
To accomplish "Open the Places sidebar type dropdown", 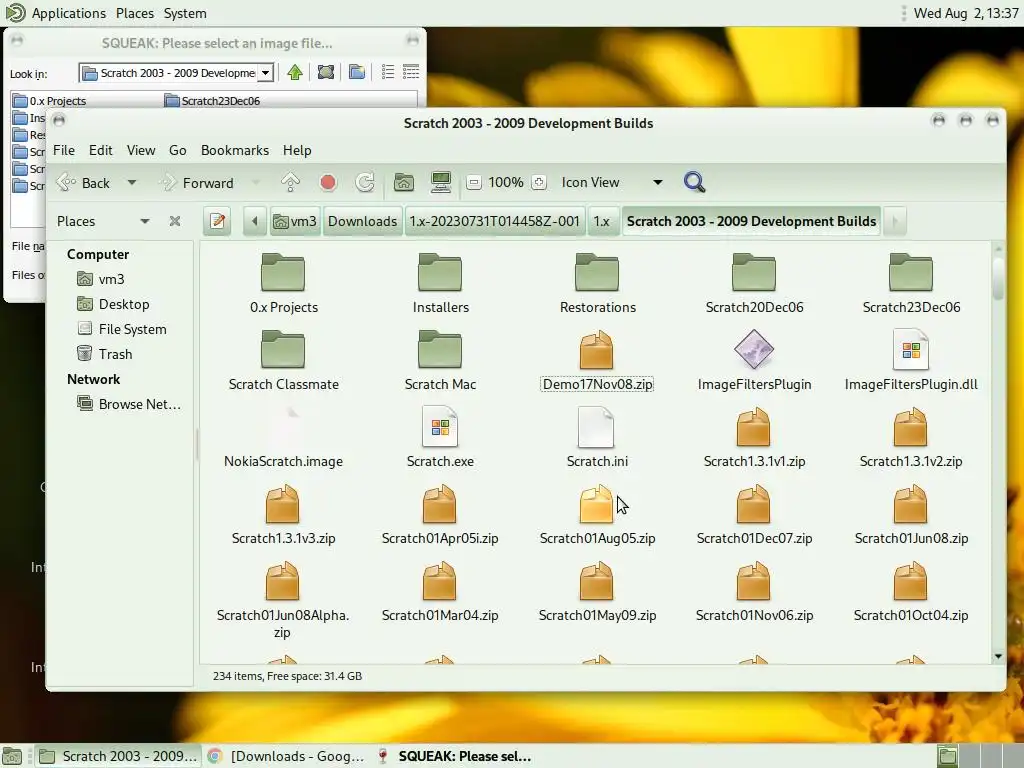I will coord(103,221).
